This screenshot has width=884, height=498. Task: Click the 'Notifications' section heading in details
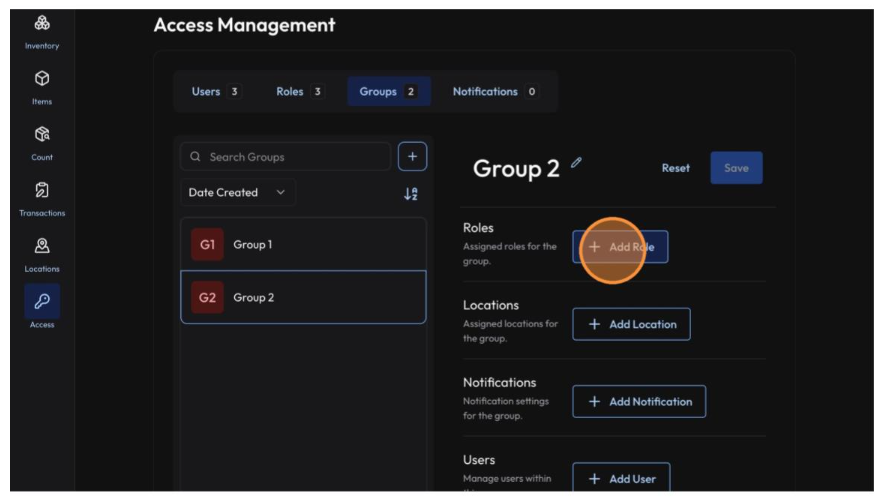click(500, 382)
